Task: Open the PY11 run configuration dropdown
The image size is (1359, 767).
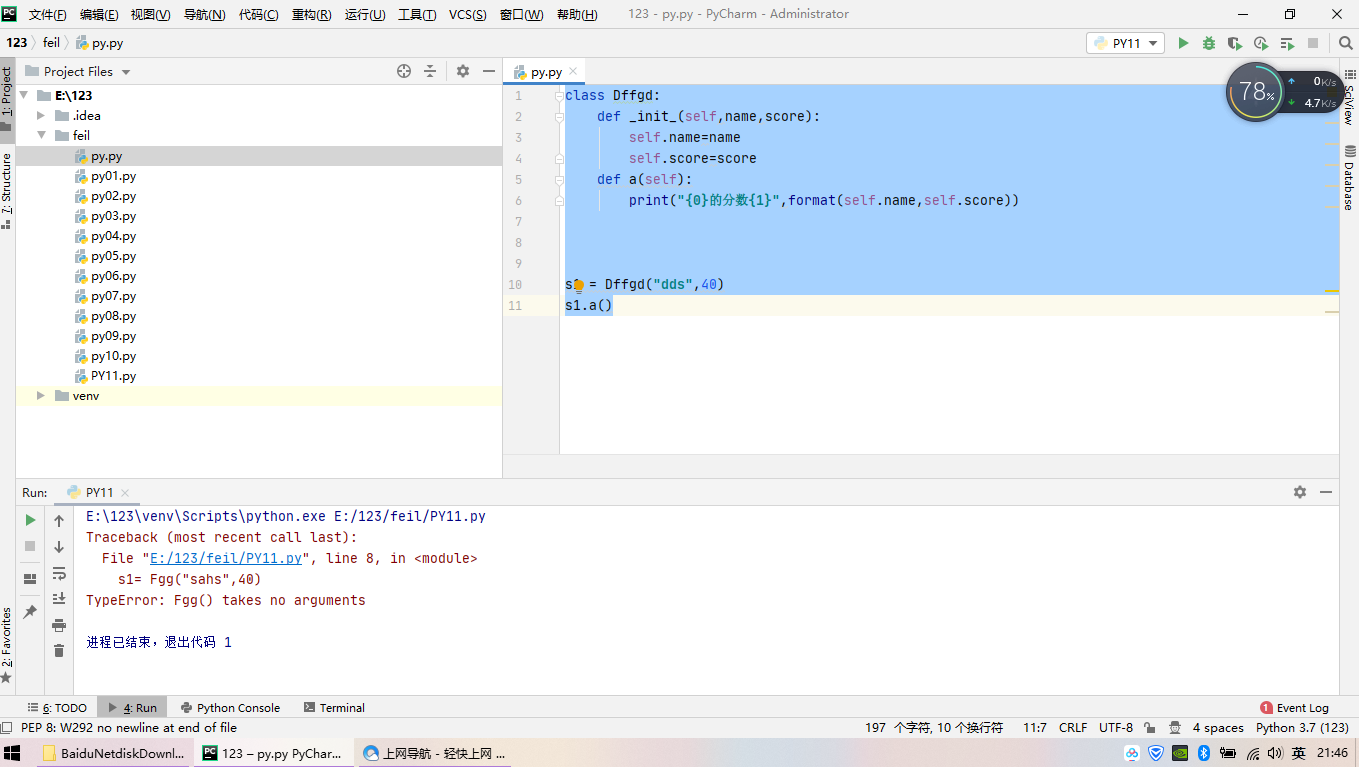Action: coord(1126,43)
